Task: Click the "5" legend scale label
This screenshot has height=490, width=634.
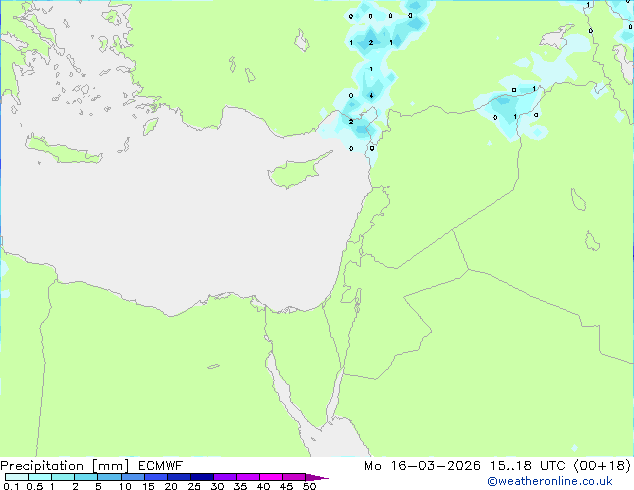Action: pyautogui.click(x=98, y=486)
